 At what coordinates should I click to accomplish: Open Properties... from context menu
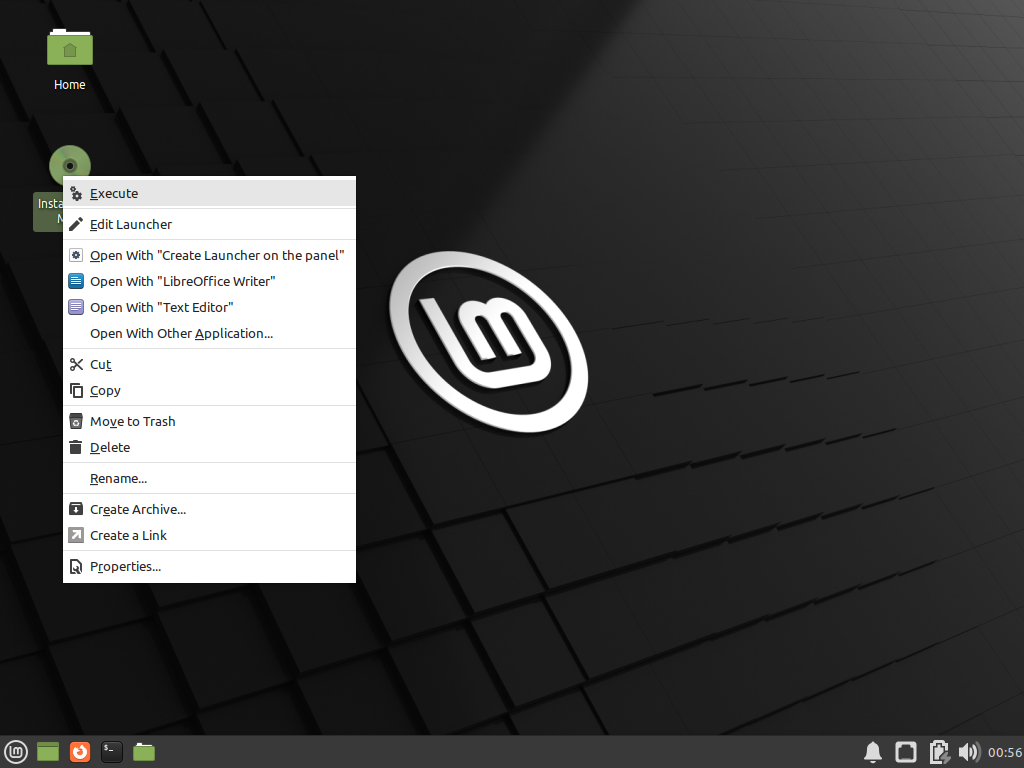pos(209,566)
